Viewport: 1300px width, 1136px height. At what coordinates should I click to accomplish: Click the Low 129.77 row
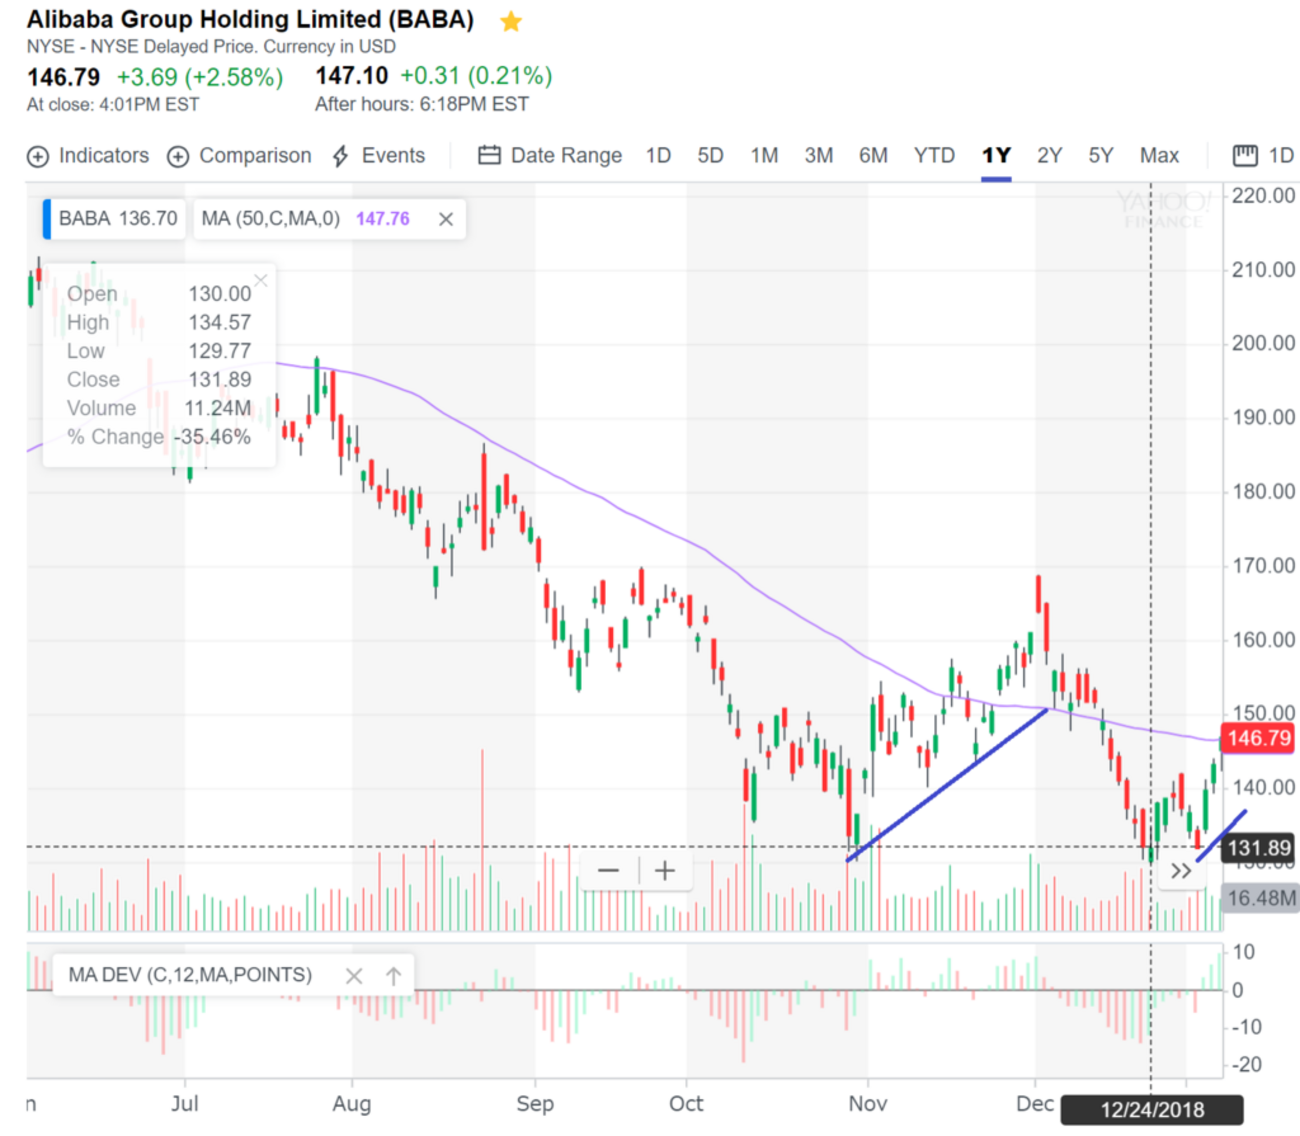coord(159,351)
